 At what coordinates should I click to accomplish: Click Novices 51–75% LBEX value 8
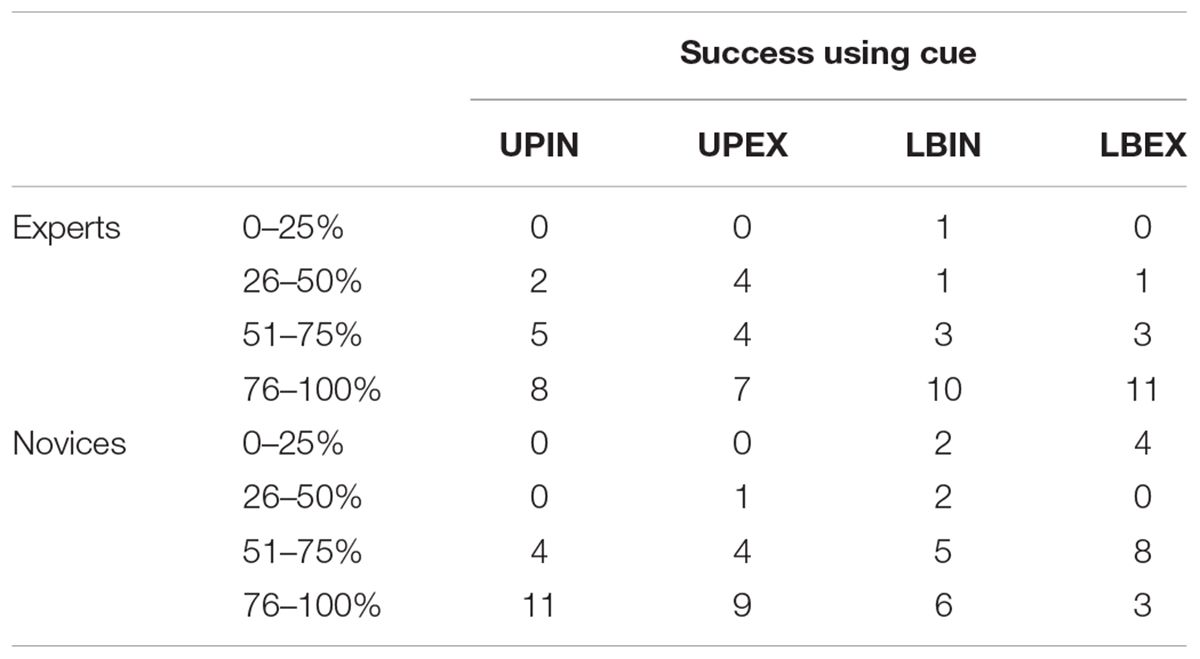click(x=1141, y=551)
